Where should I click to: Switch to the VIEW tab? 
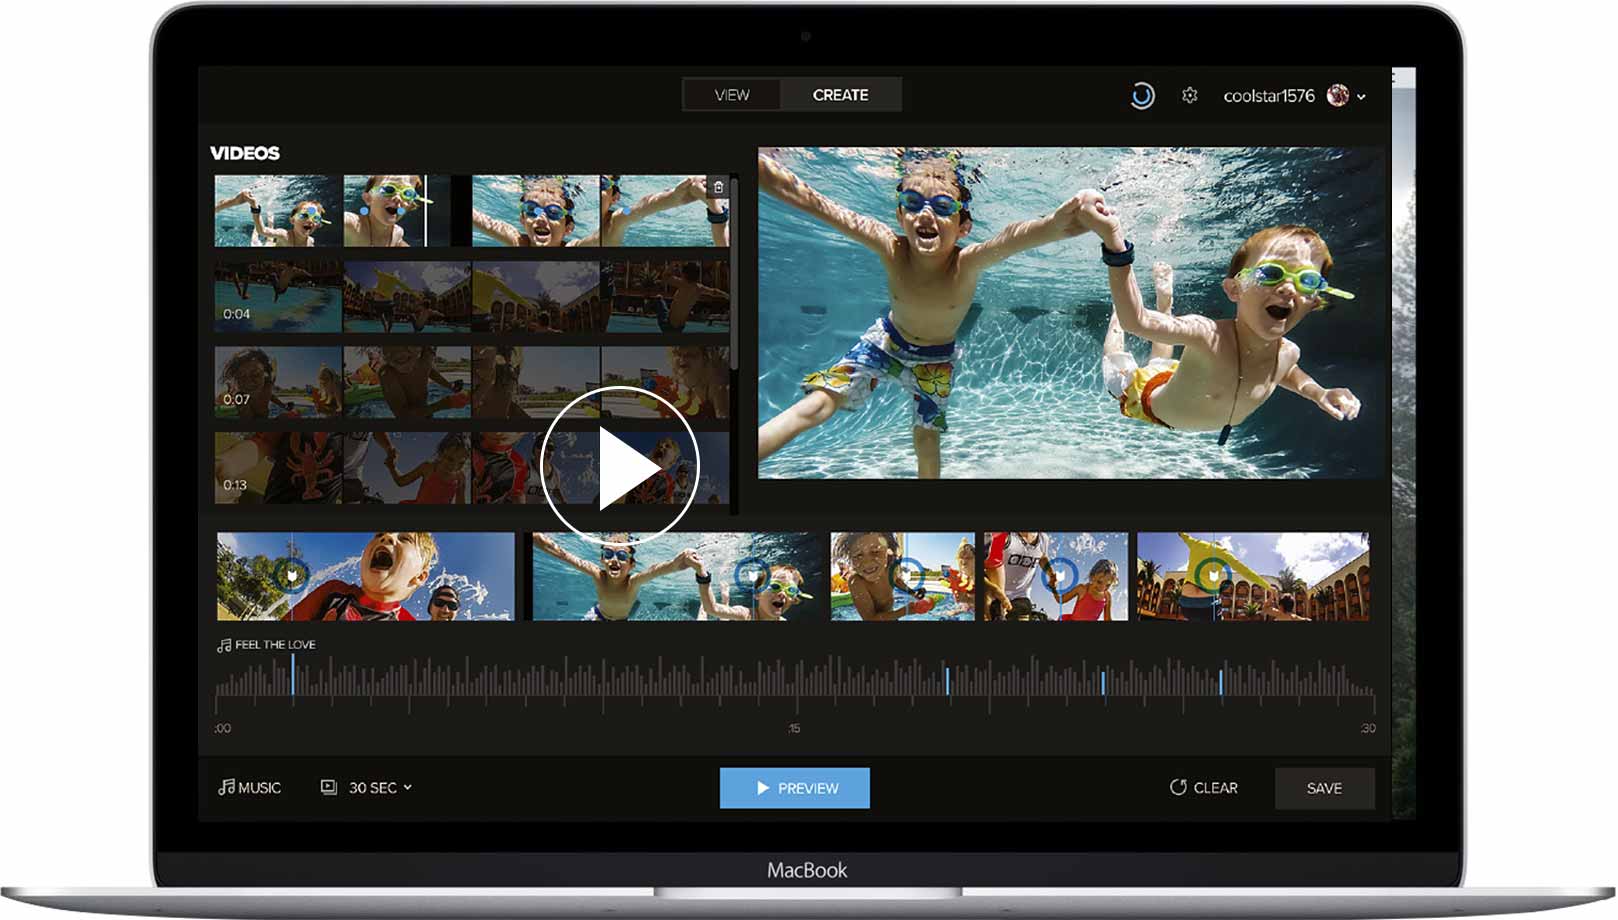(732, 95)
